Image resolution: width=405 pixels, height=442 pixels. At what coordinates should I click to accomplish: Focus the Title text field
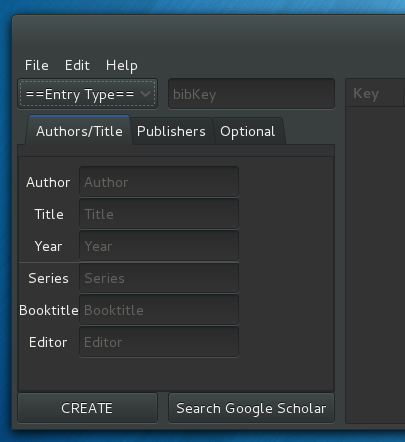159,214
